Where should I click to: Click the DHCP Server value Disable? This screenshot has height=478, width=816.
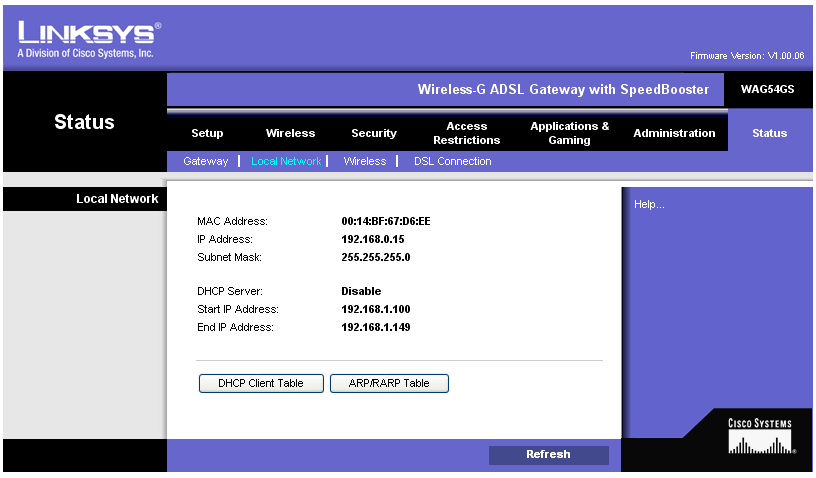pyautogui.click(x=361, y=291)
